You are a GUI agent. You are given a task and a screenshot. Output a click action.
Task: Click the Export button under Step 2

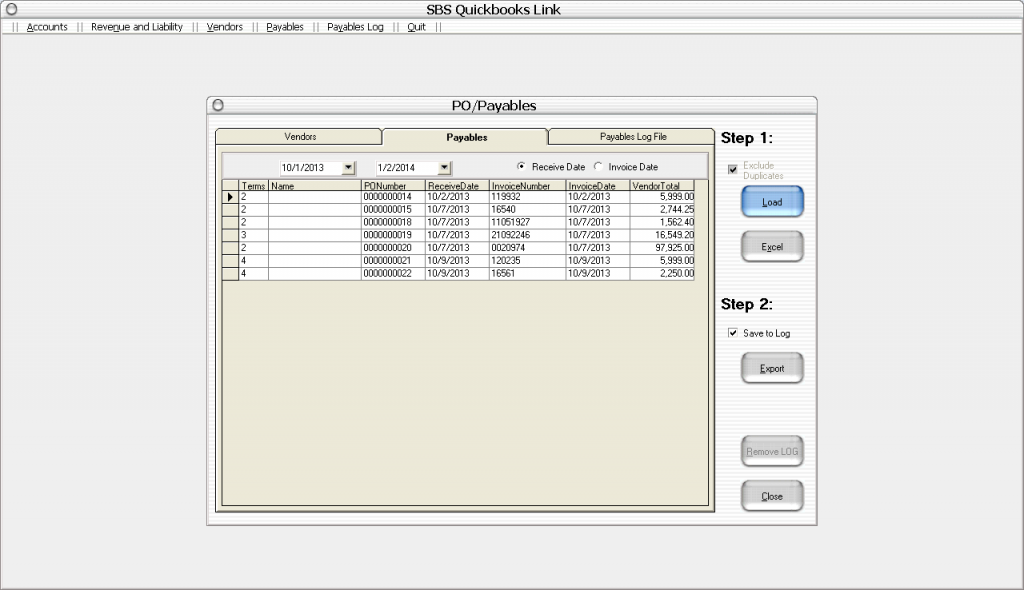pyautogui.click(x=771, y=367)
